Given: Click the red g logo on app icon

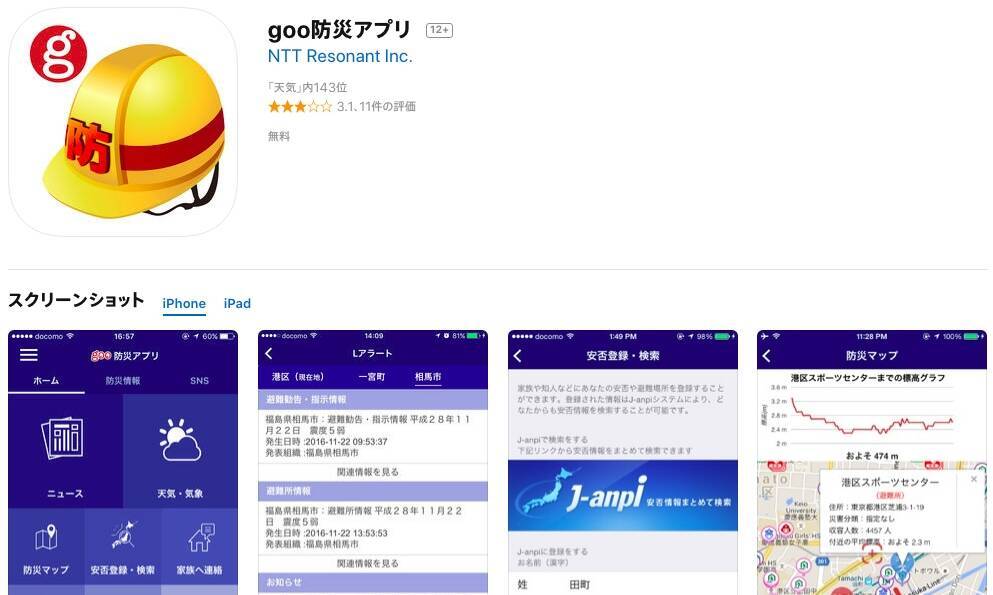Looking at the screenshot, I should [x=58, y=54].
